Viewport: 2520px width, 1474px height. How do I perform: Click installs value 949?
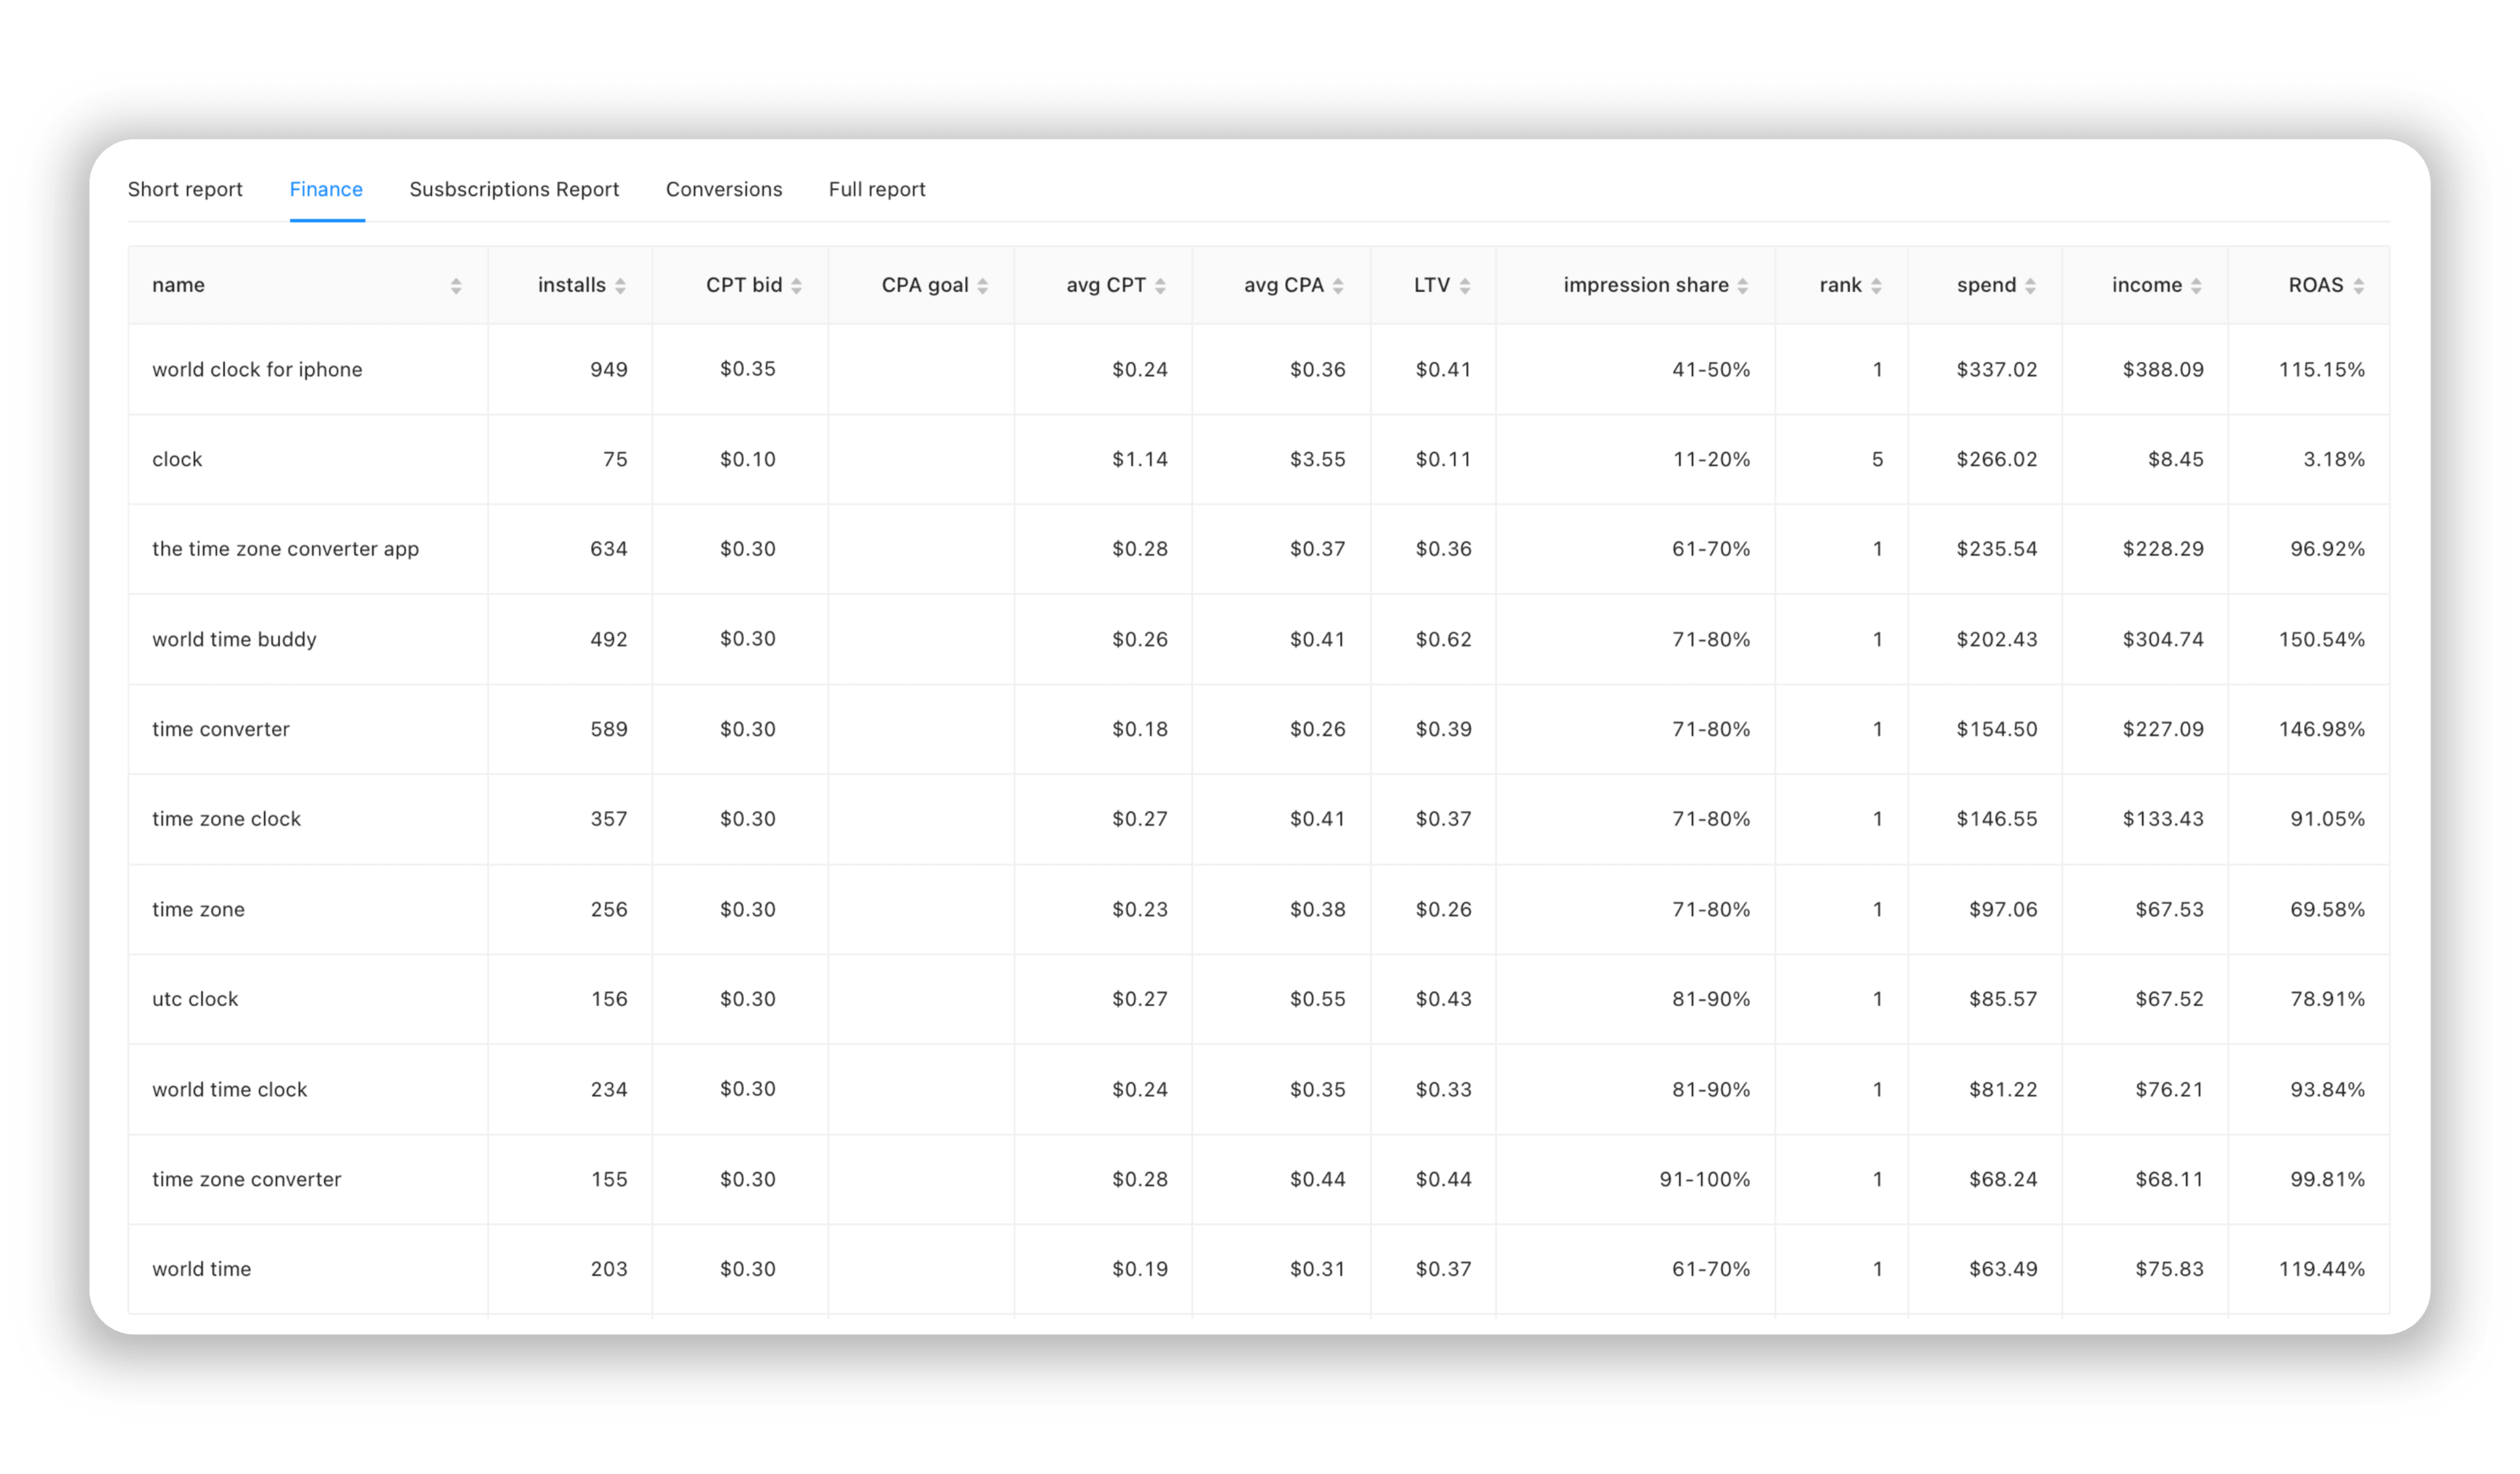pos(608,369)
